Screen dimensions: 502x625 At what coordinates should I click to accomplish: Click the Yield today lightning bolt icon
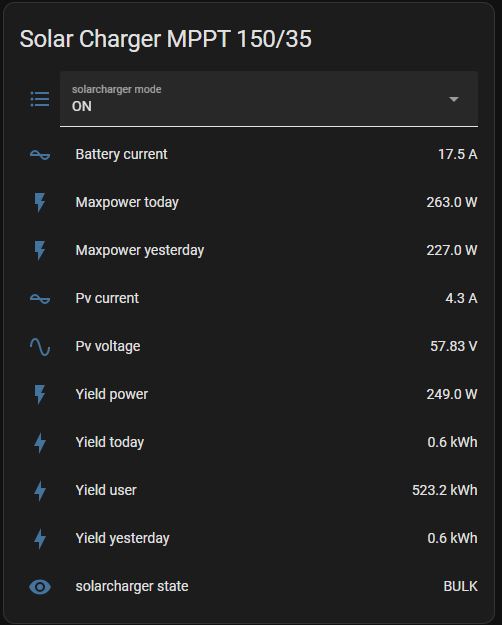pos(40,442)
